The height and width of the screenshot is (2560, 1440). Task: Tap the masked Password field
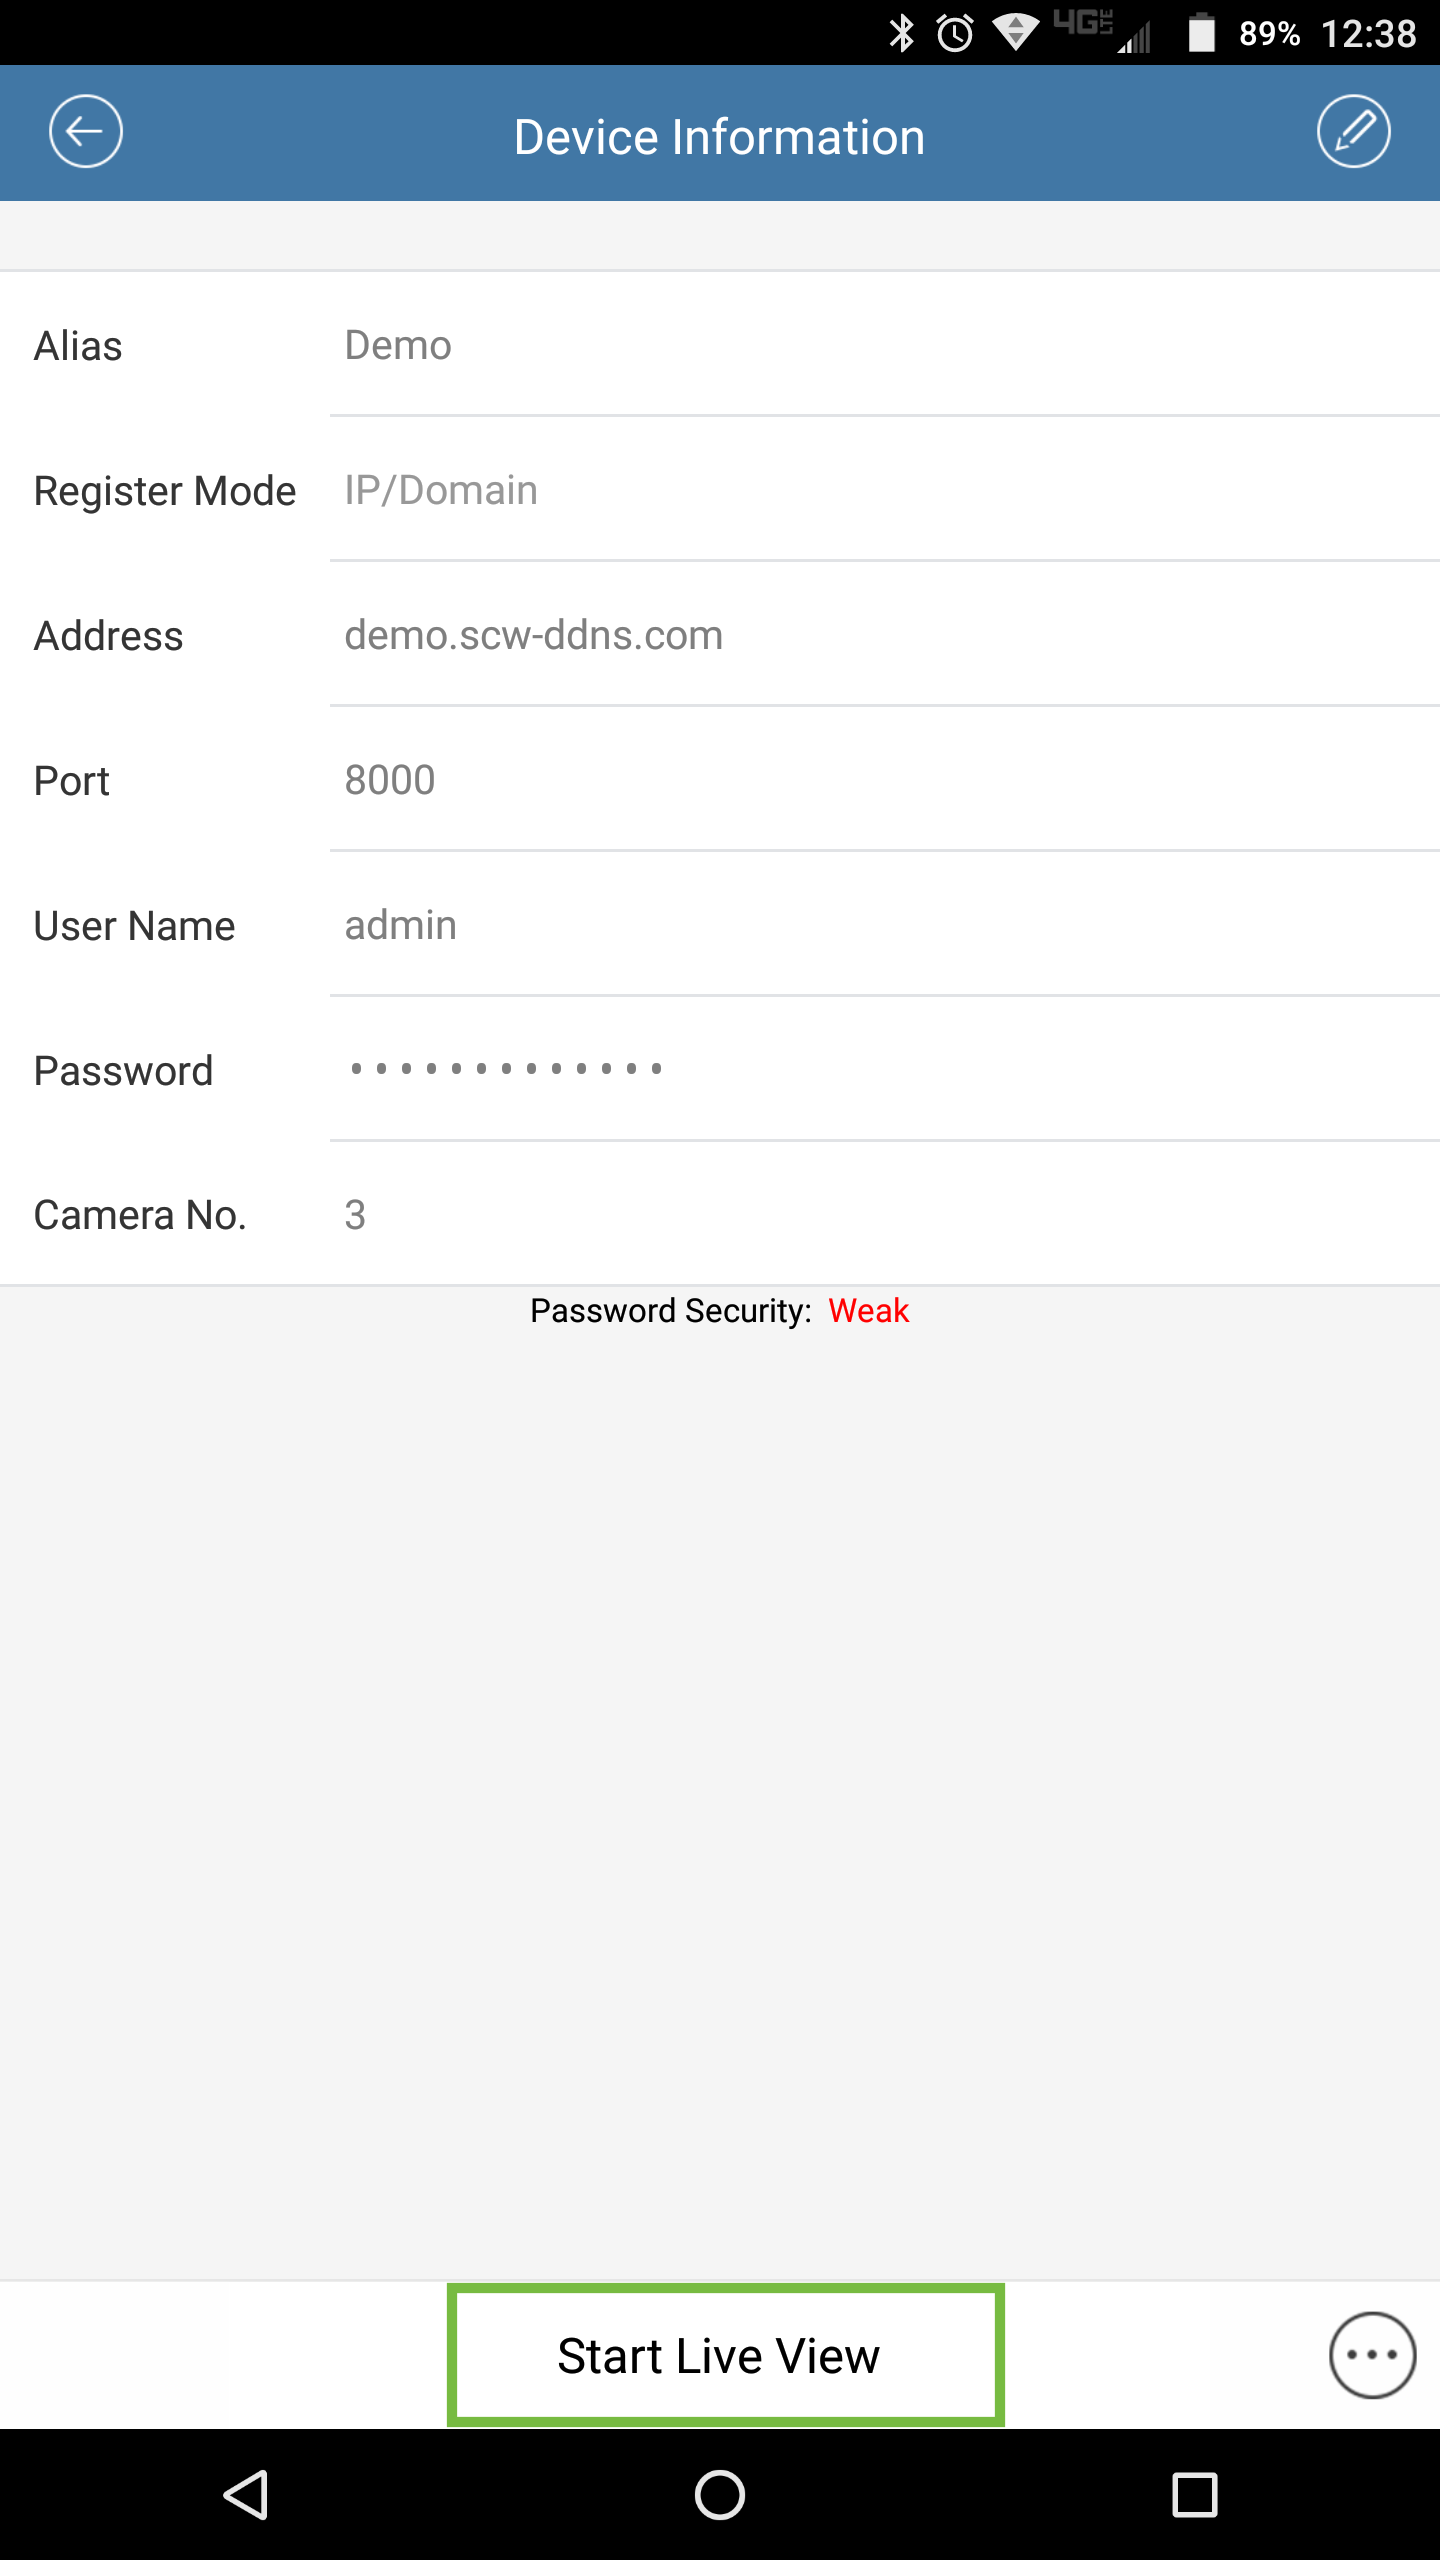pos(885,1070)
